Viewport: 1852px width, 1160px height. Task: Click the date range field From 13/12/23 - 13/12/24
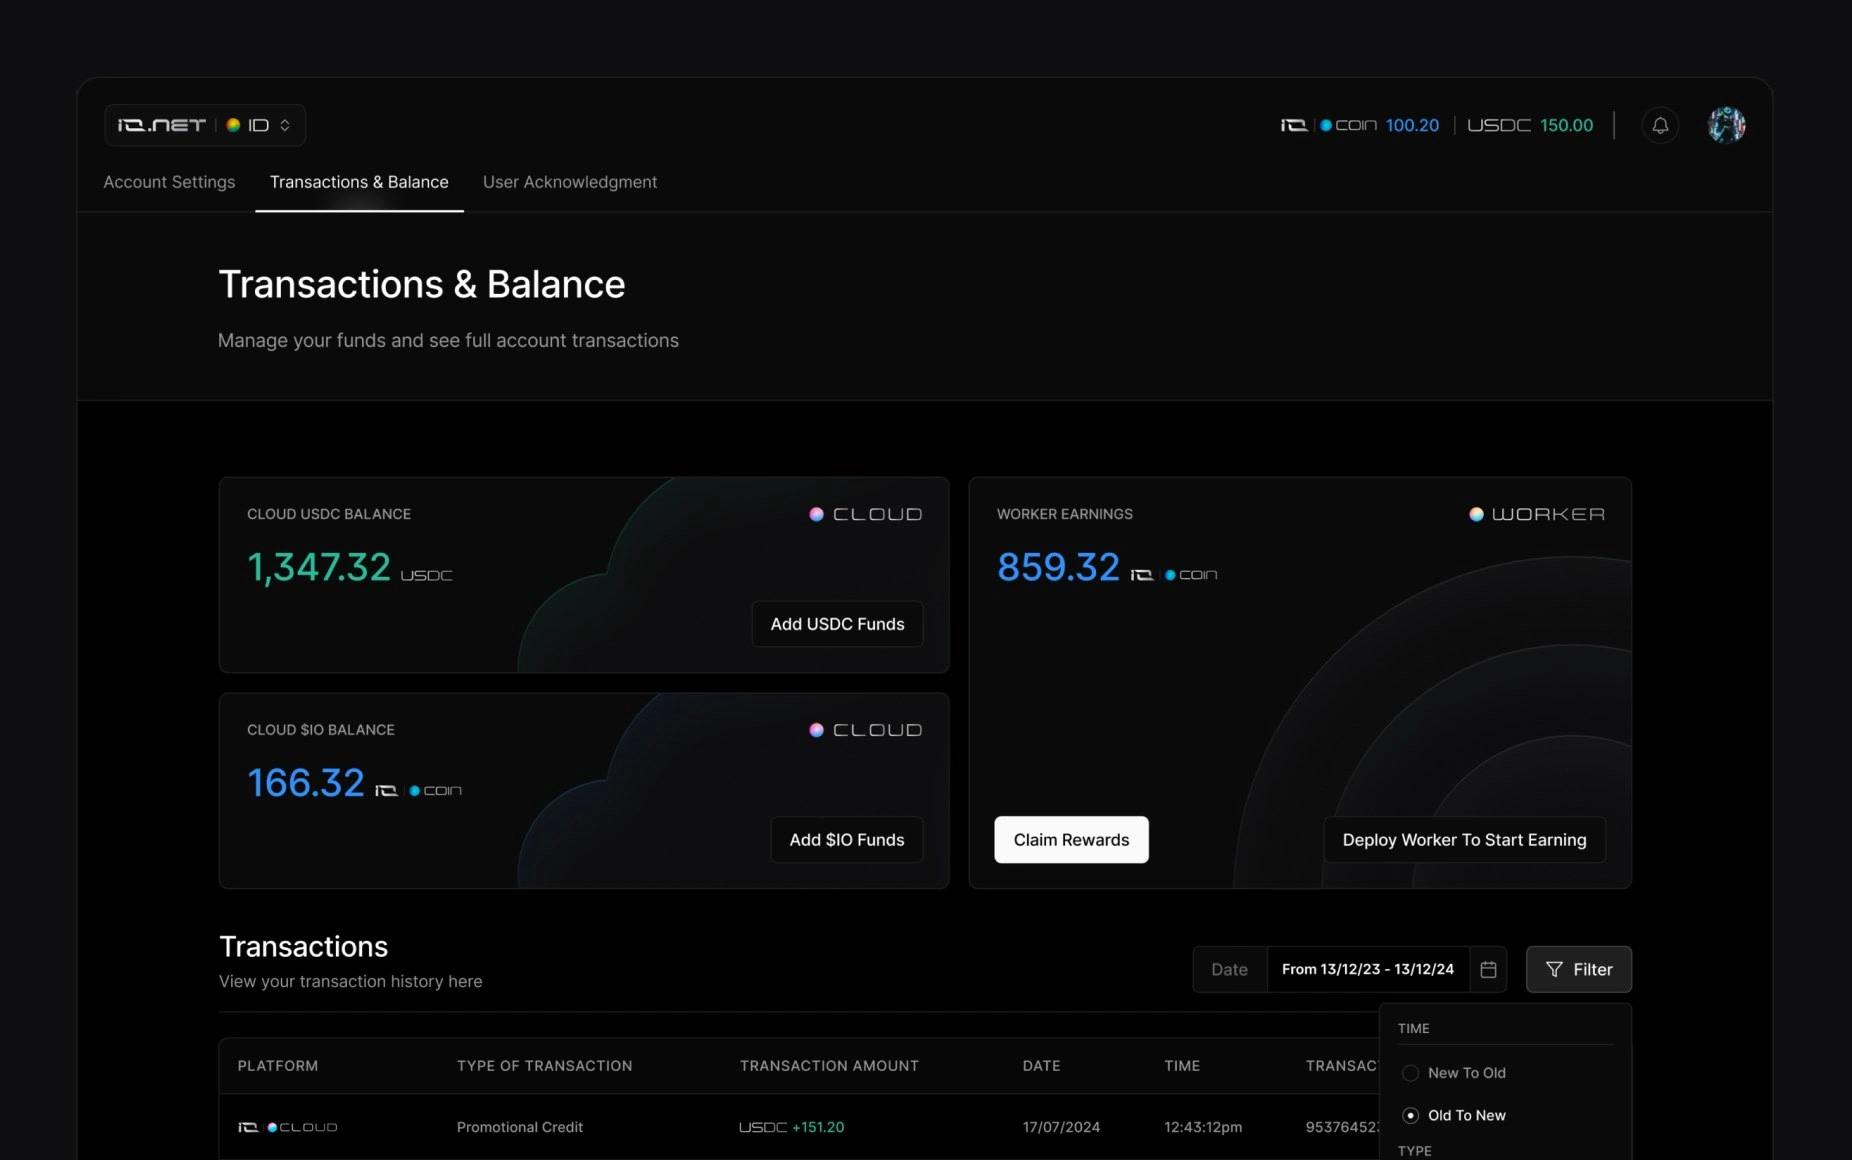click(1368, 969)
